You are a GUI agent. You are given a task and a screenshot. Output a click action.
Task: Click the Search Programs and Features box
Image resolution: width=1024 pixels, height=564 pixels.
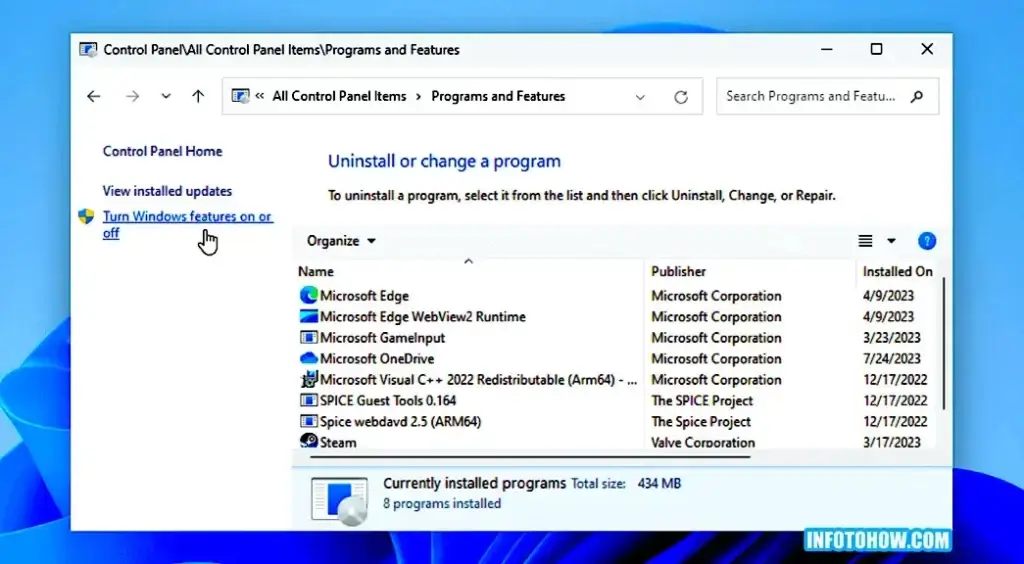pyautogui.click(x=827, y=97)
